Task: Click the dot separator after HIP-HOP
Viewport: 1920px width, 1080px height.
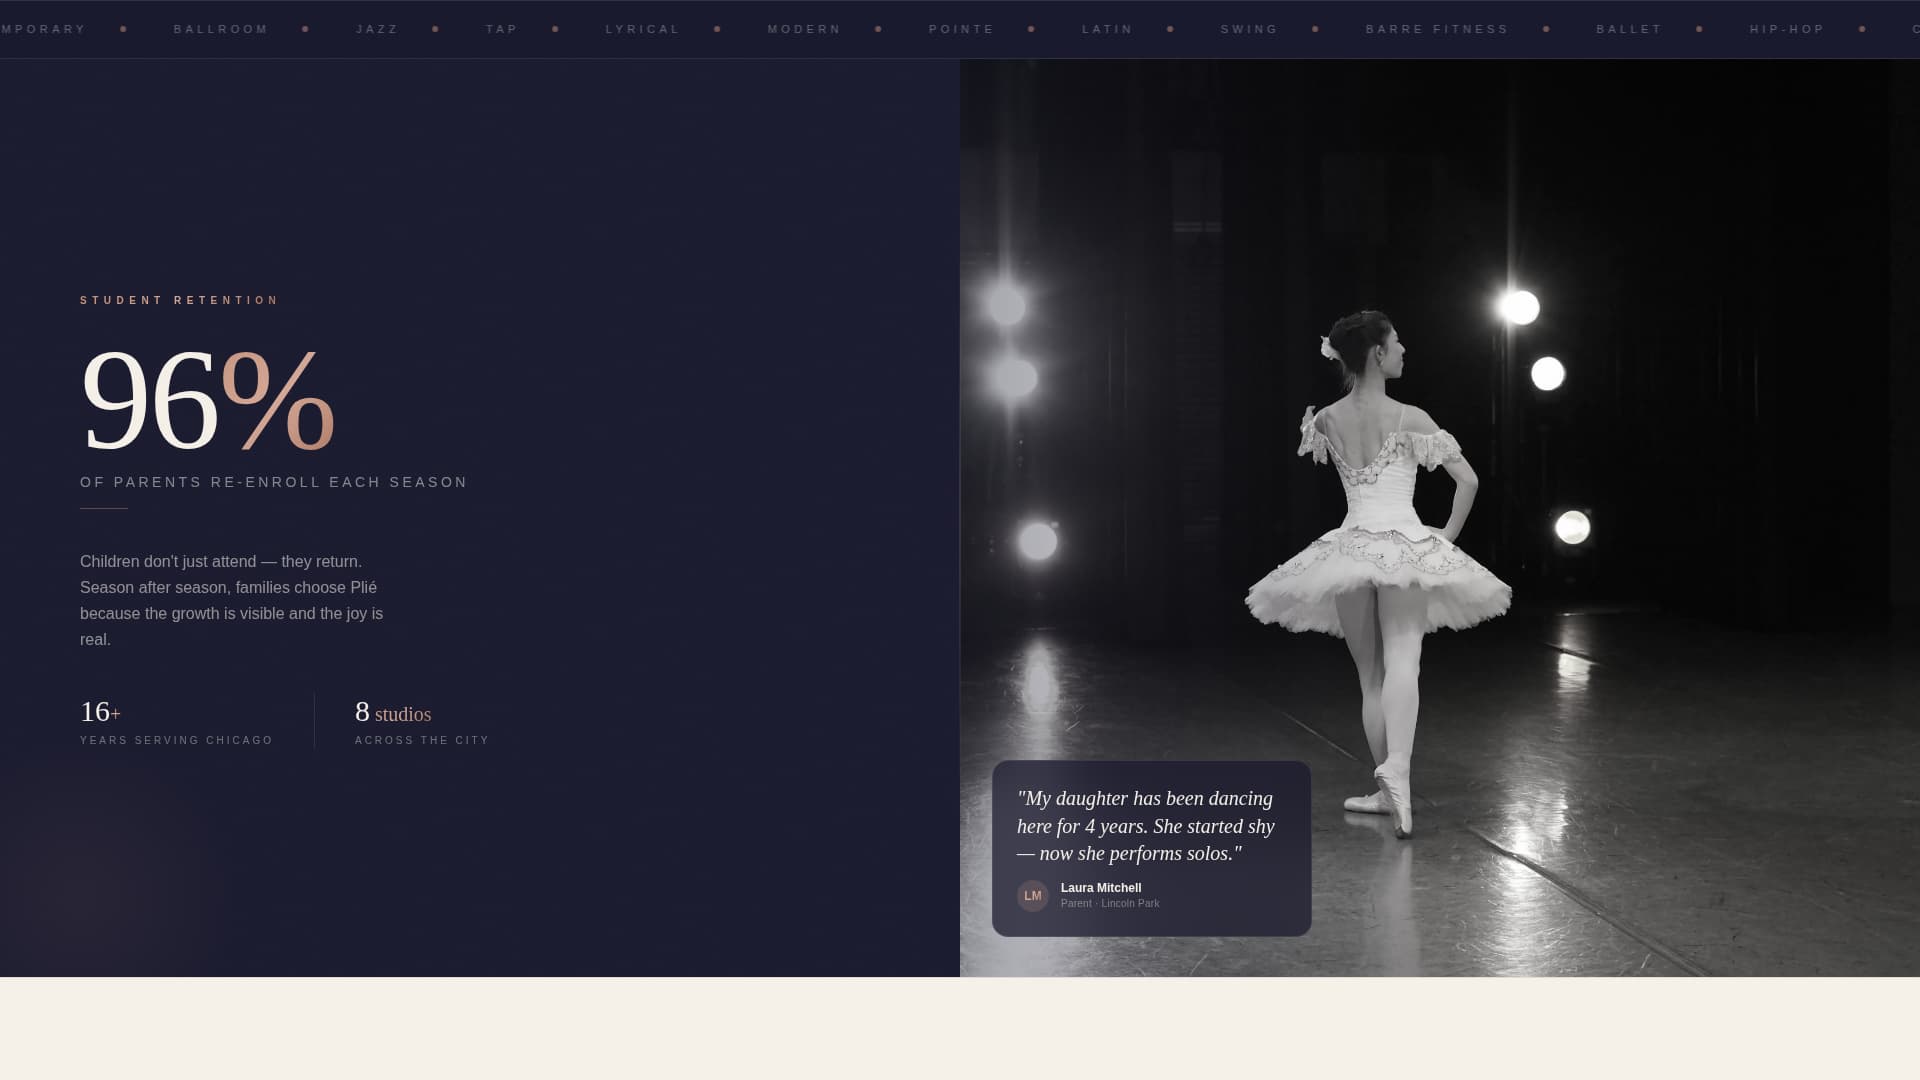Action: click(1861, 29)
